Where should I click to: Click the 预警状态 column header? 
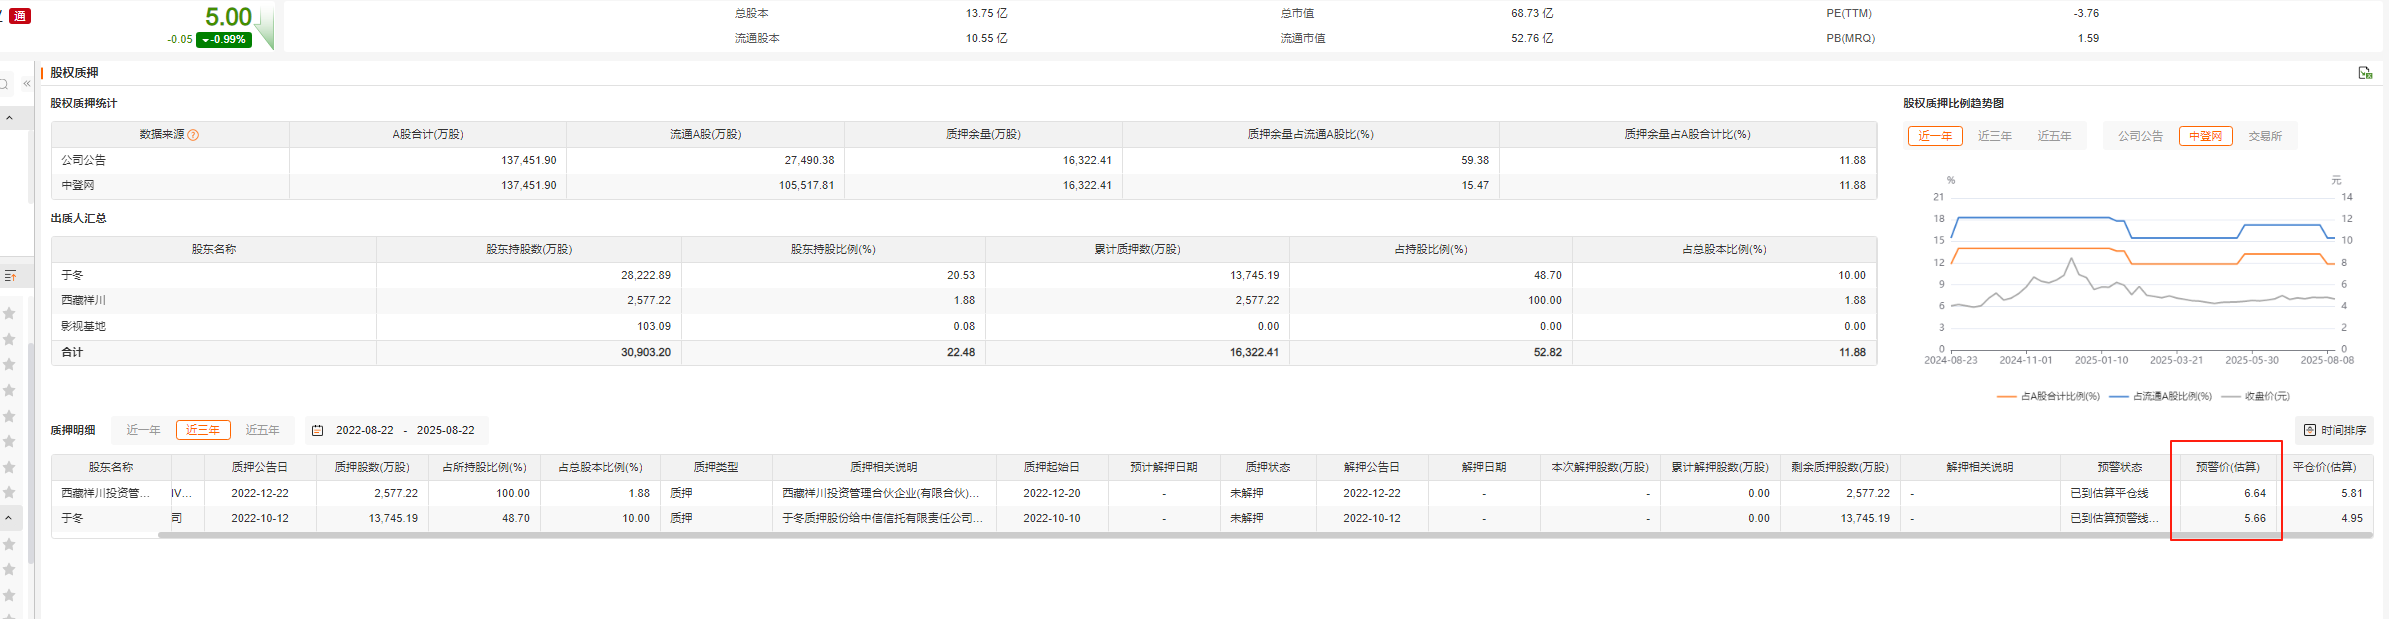point(2120,467)
